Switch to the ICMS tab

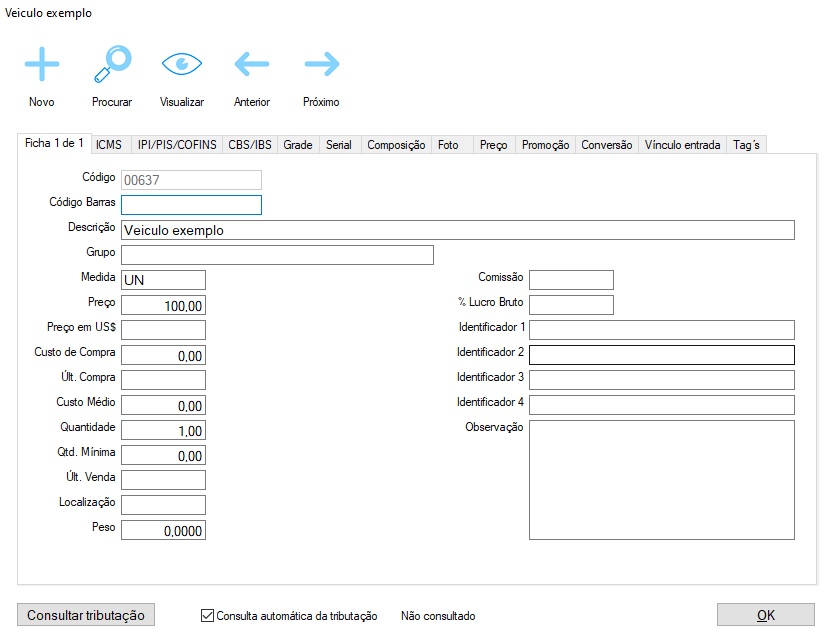pos(109,145)
